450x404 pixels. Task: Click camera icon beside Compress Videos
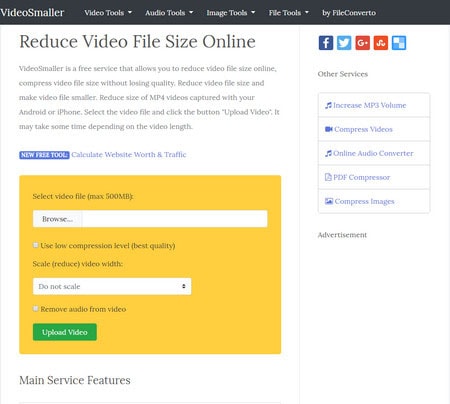pyautogui.click(x=329, y=129)
